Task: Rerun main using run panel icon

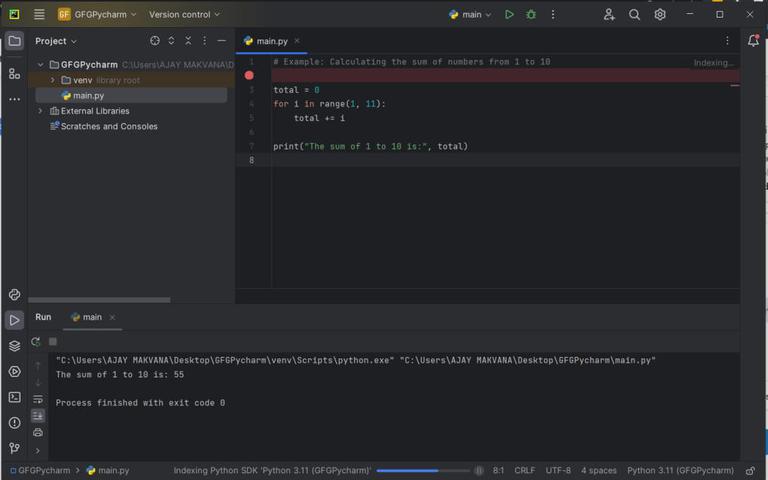Action: [37, 342]
